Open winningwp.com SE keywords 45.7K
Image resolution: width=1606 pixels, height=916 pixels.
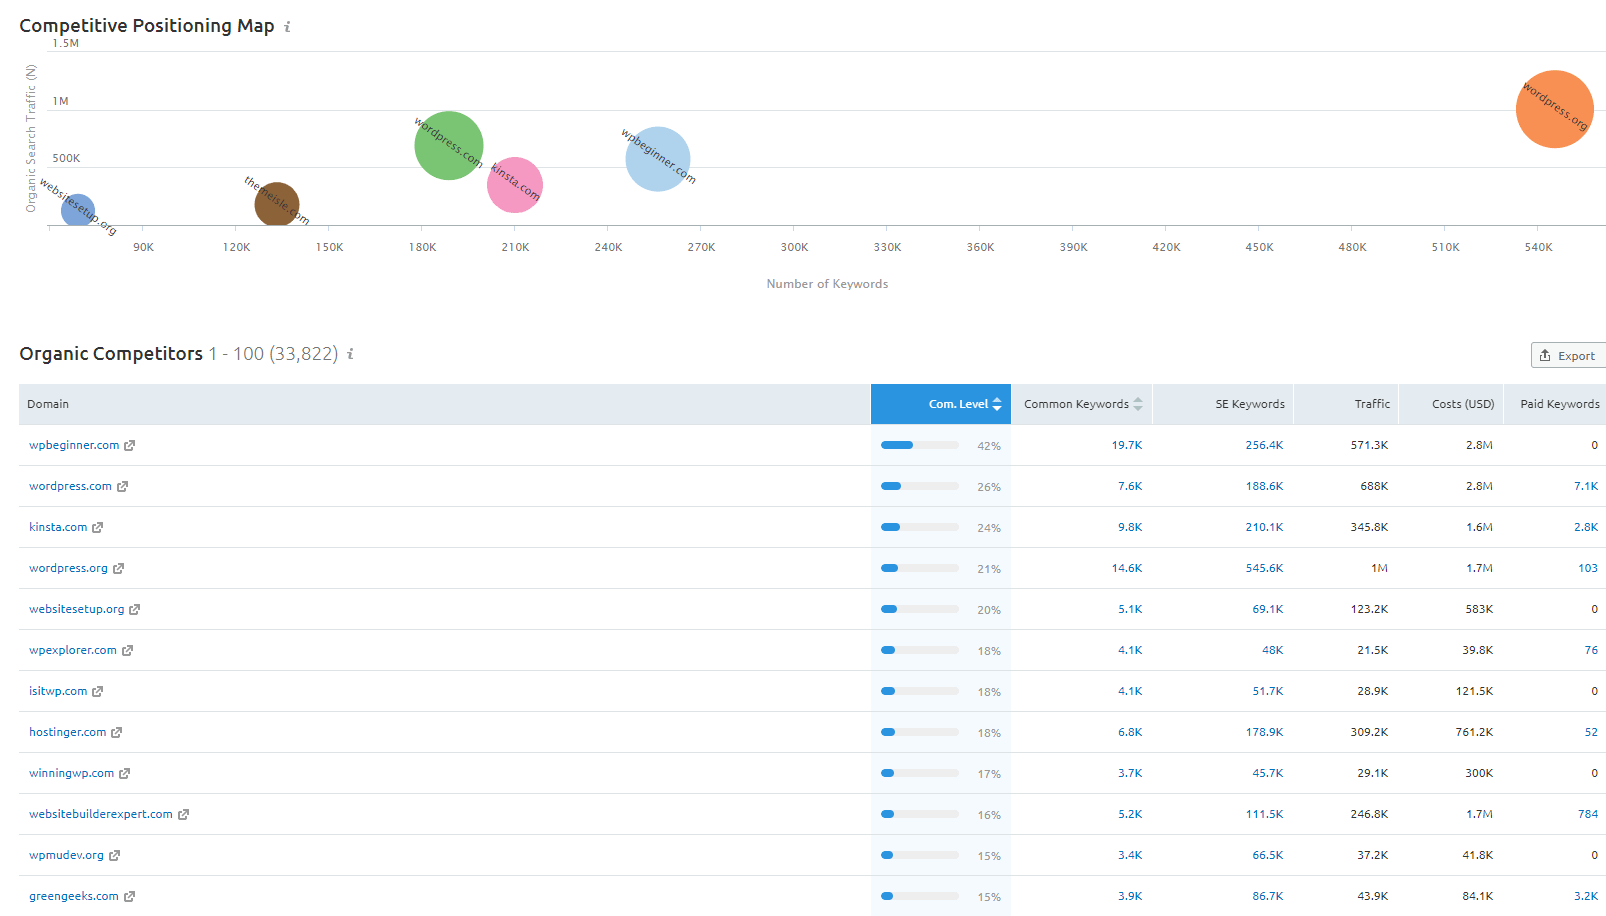pos(1268,773)
